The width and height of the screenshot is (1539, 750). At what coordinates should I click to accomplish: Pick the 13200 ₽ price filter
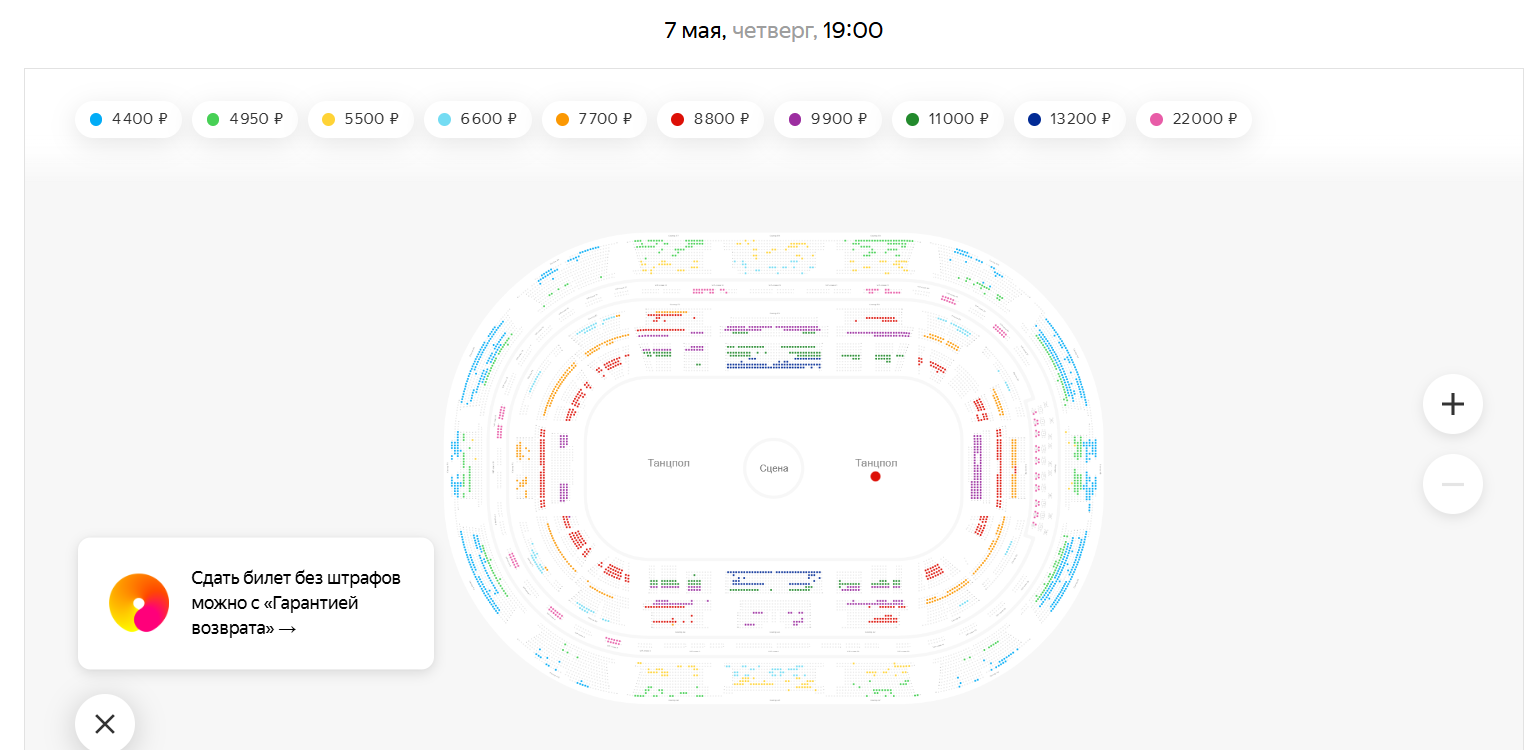[x=1069, y=119]
